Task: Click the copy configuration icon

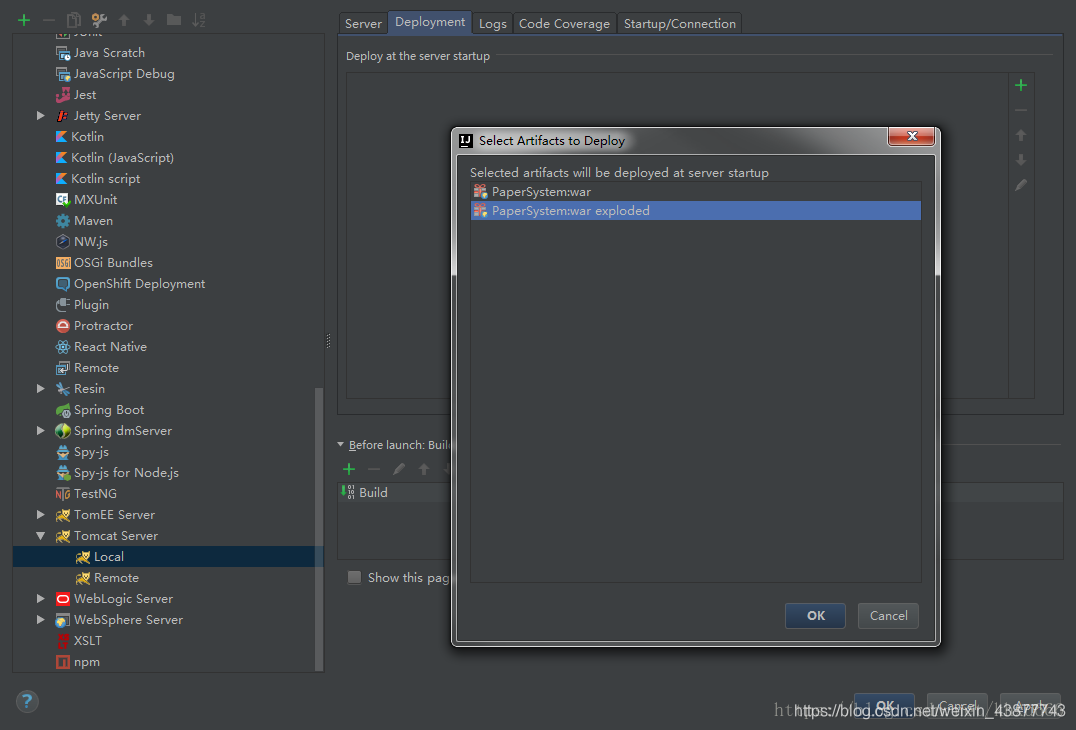Action: point(73,20)
